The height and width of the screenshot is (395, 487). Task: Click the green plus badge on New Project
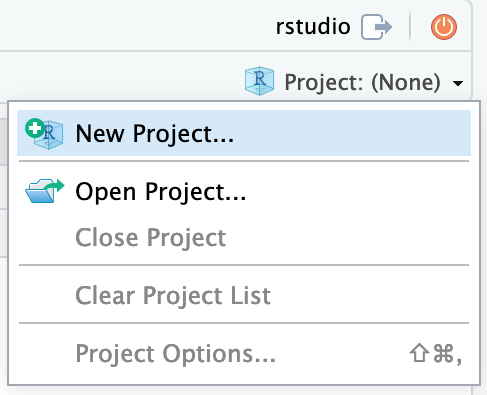[35, 128]
